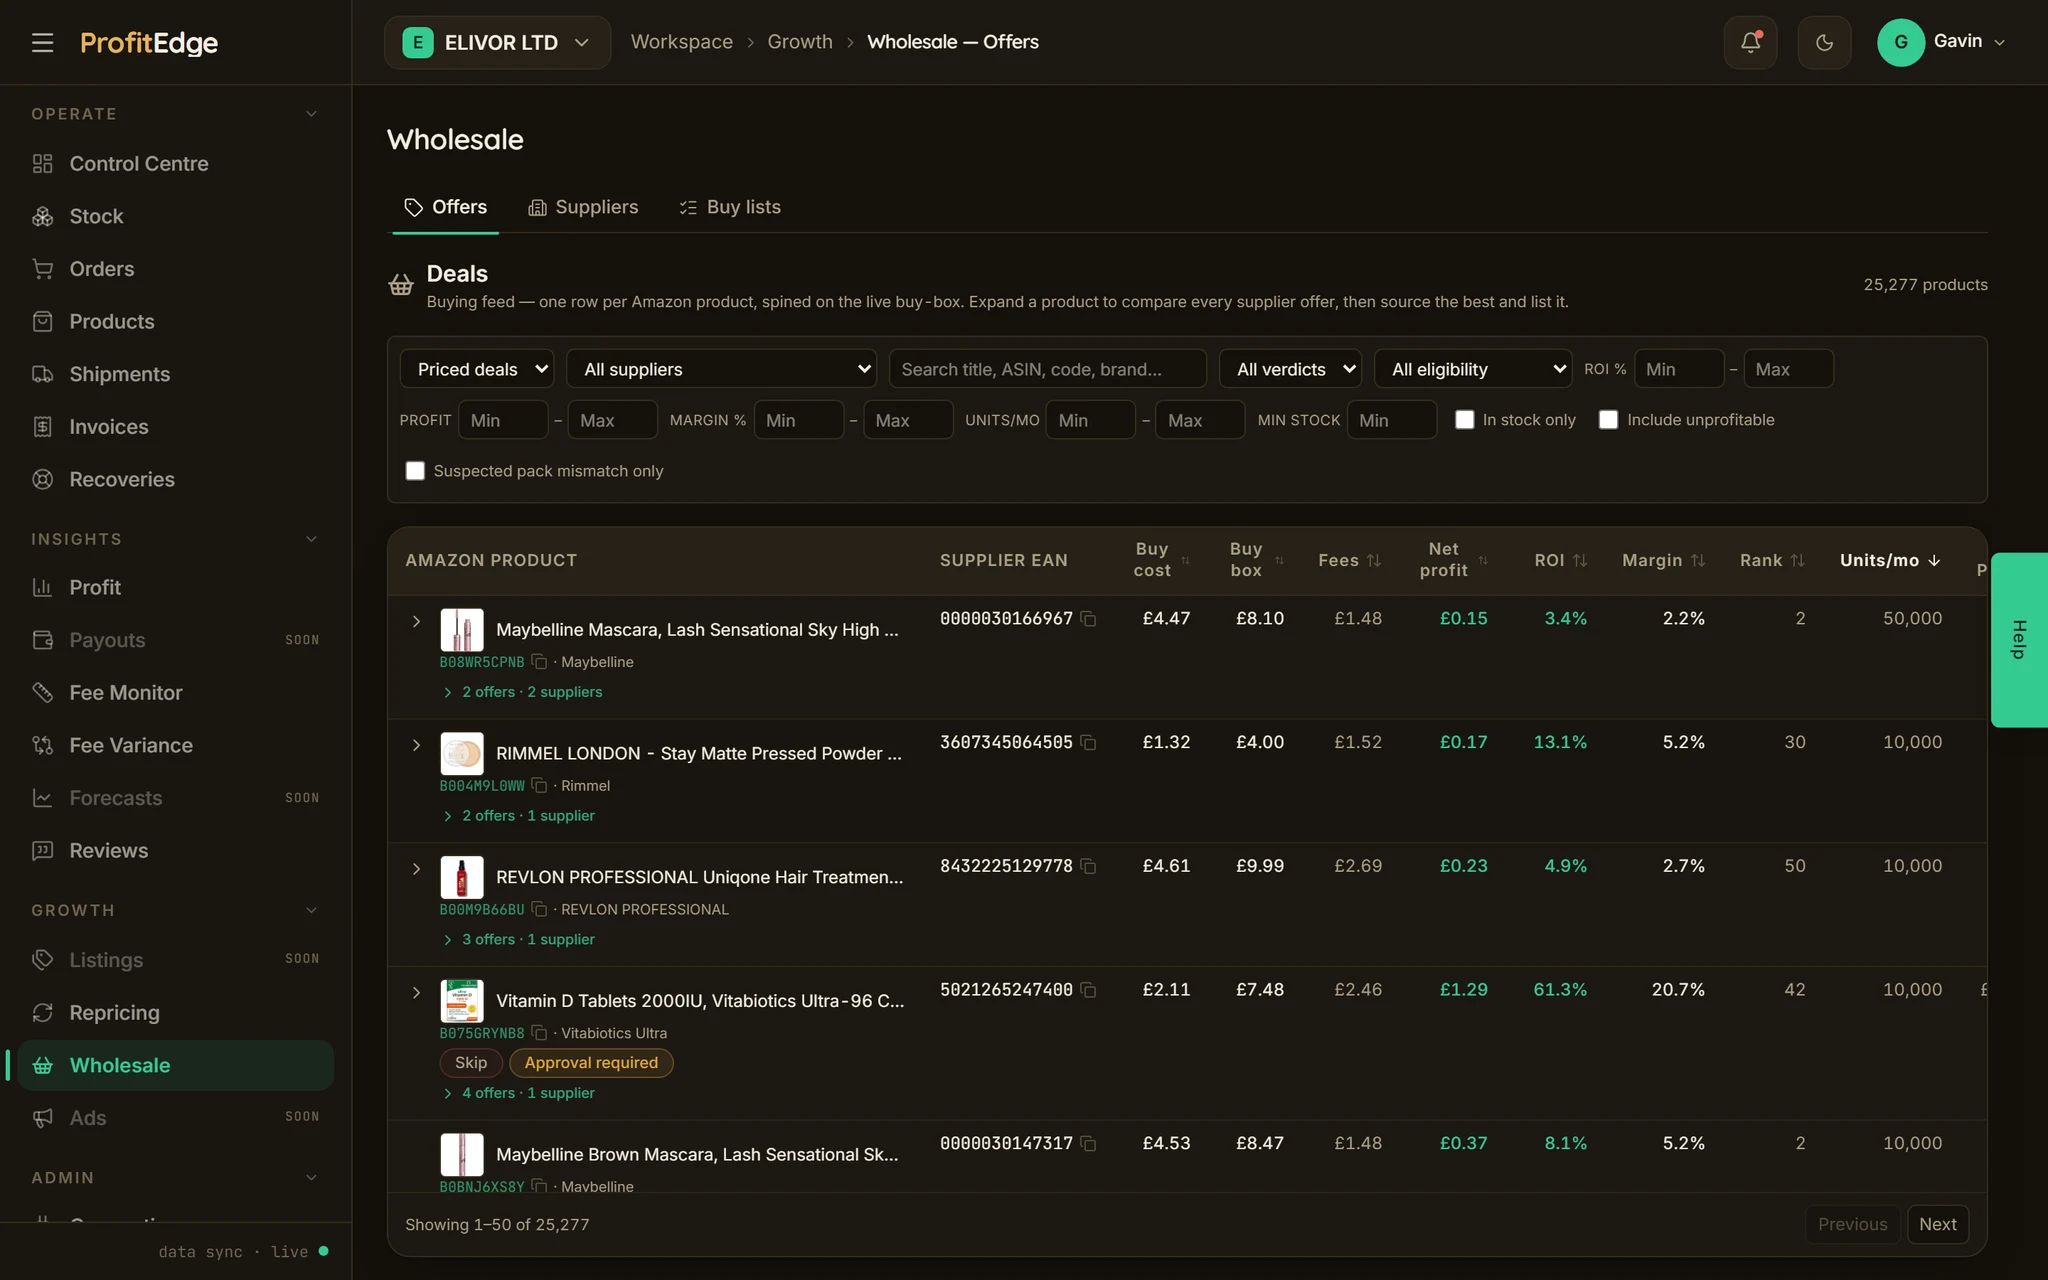The image size is (2048, 1280).
Task: Copy EAN 0000030147317
Action: (x=1089, y=1144)
